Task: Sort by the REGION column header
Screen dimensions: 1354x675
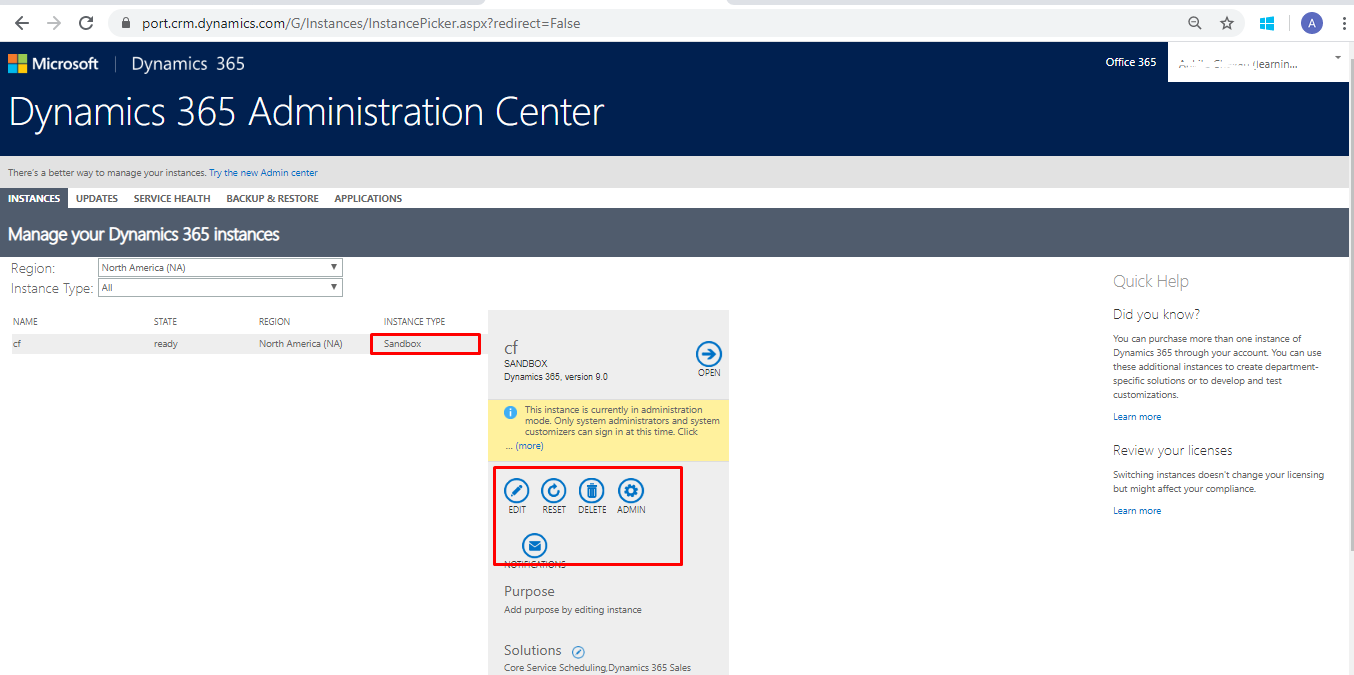Action: click(x=275, y=322)
